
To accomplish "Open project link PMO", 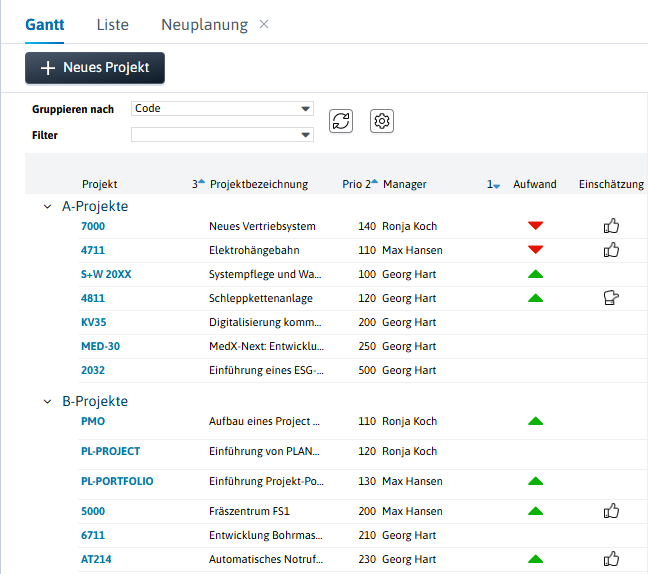I will coord(93,421).
